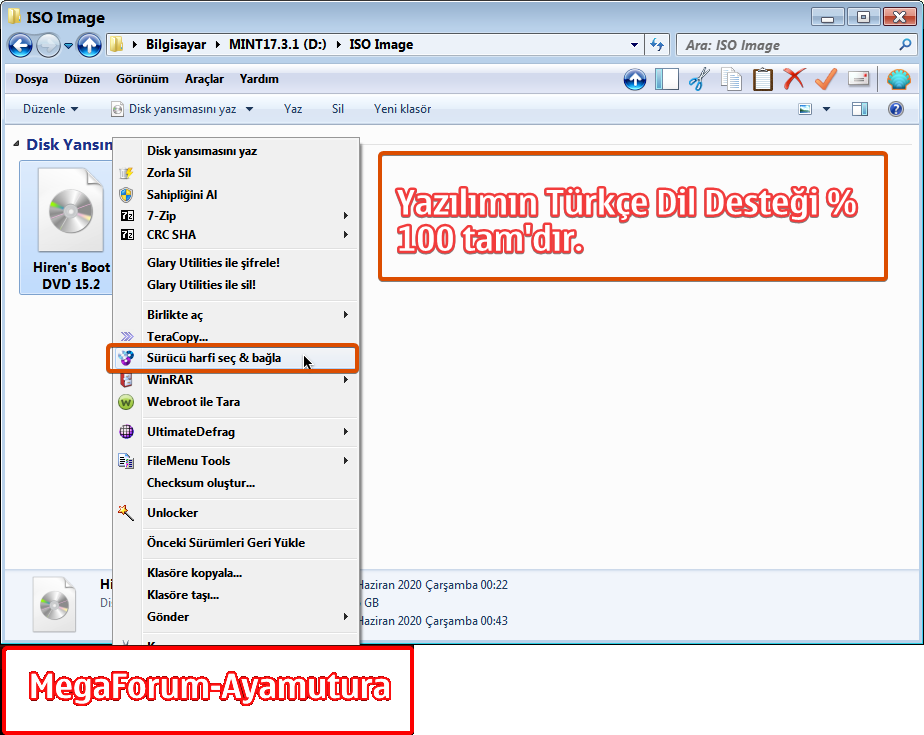This screenshot has height=735, width=924.
Task: Open Help with the blue question icon
Action: pyautogui.click(x=896, y=109)
